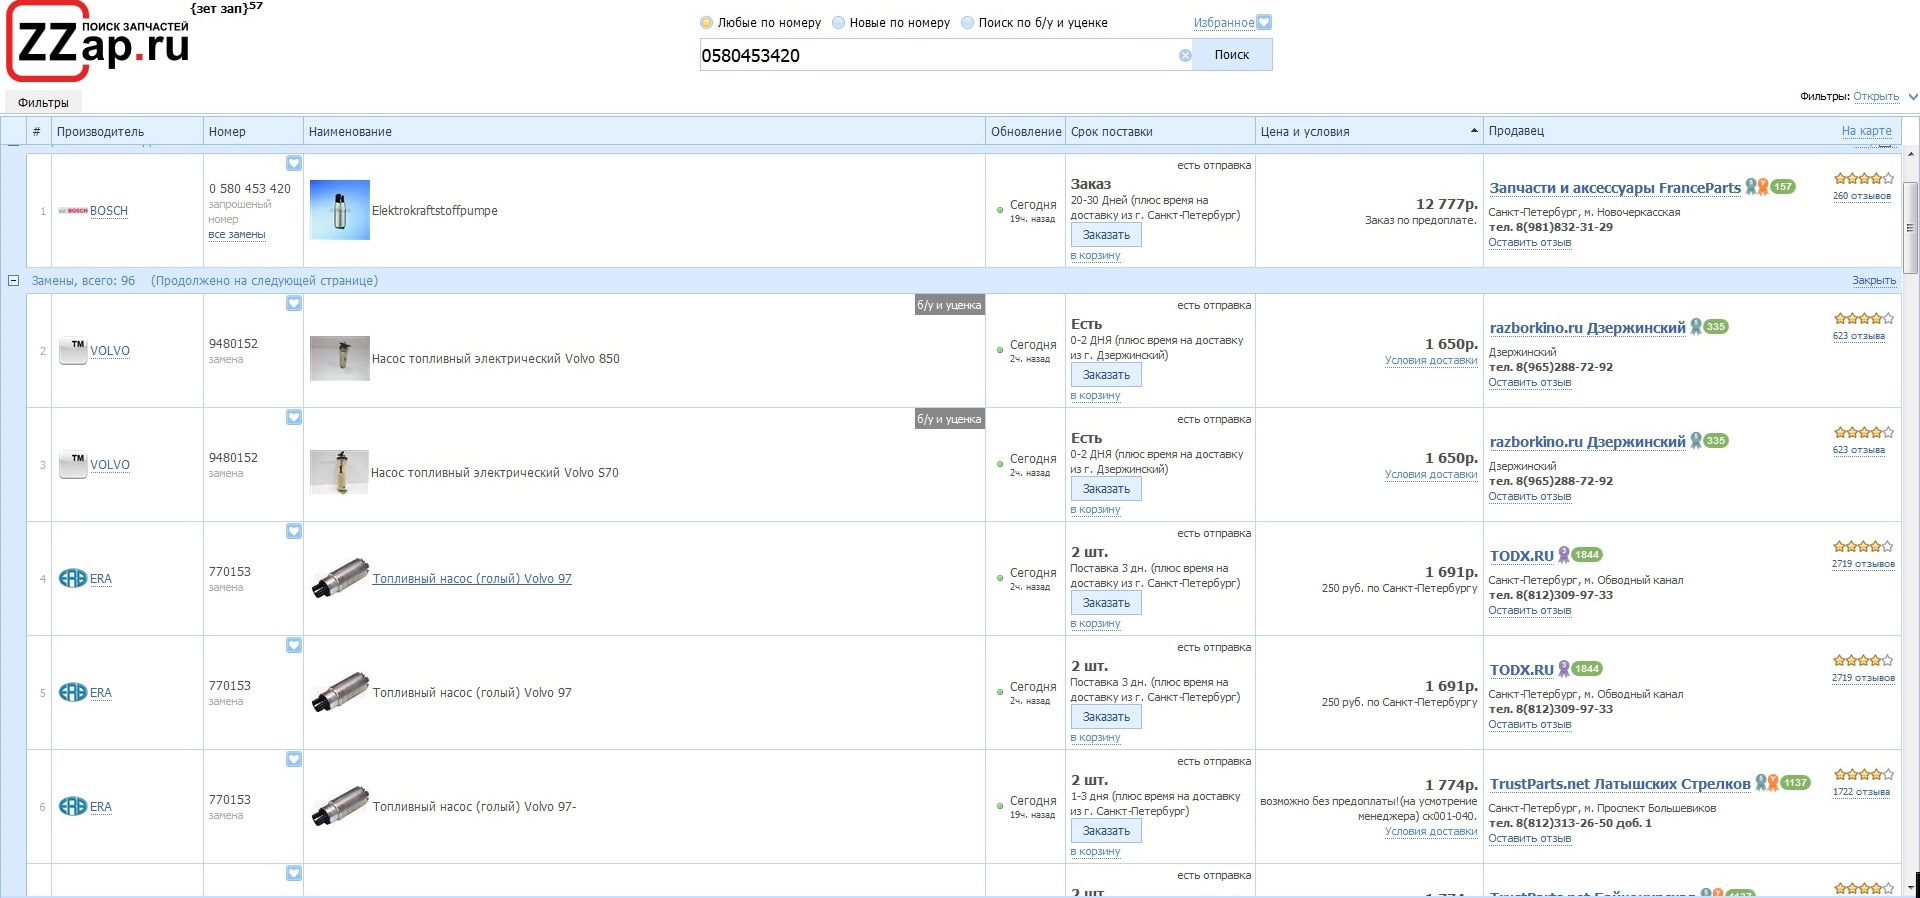The height and width of the screenshot is (898, 1920).
Task: Select the 'Любые по номеру' radio button
Action: click(x=707, y=23)
